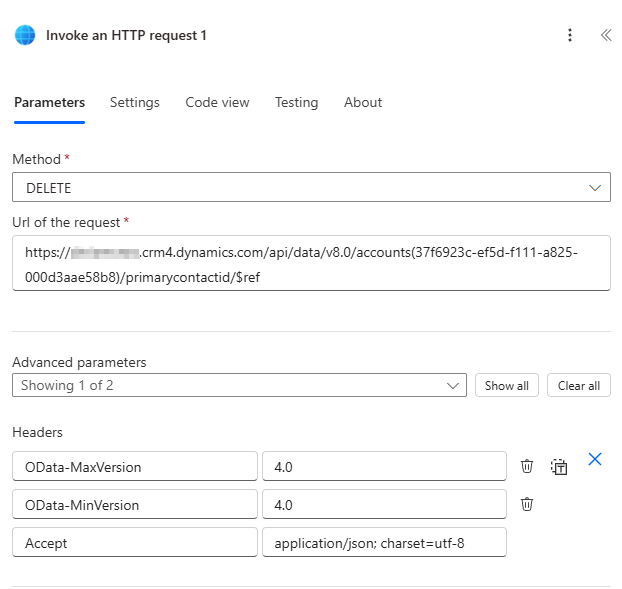Image resolution: width=622 pixels, height=589 pixels.
Task: Open the Parameters tab
Action: pos(50,102)
